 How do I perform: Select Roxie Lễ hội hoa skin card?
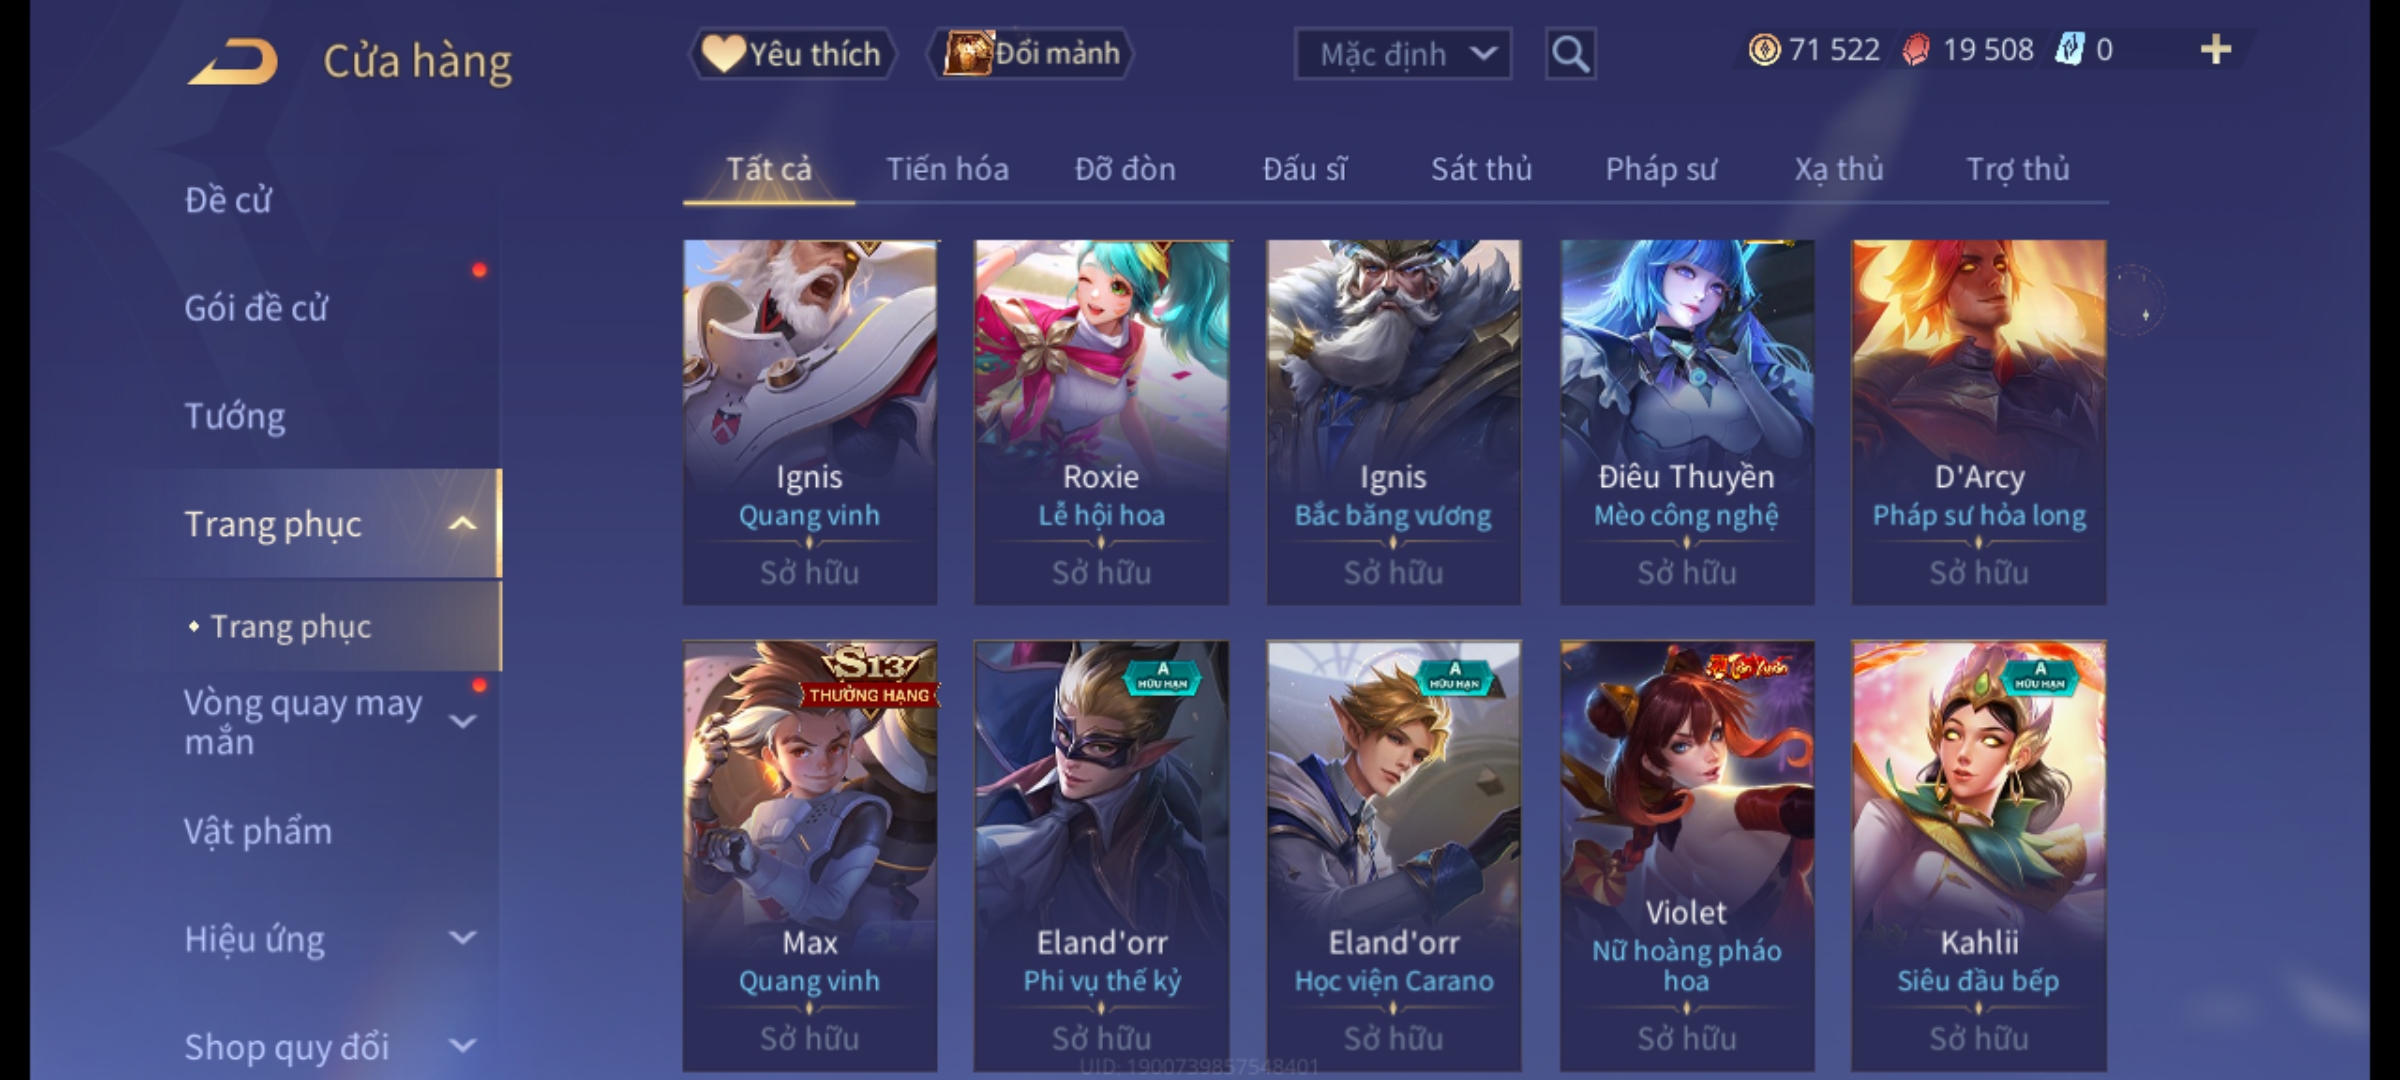pos(1101,422)
